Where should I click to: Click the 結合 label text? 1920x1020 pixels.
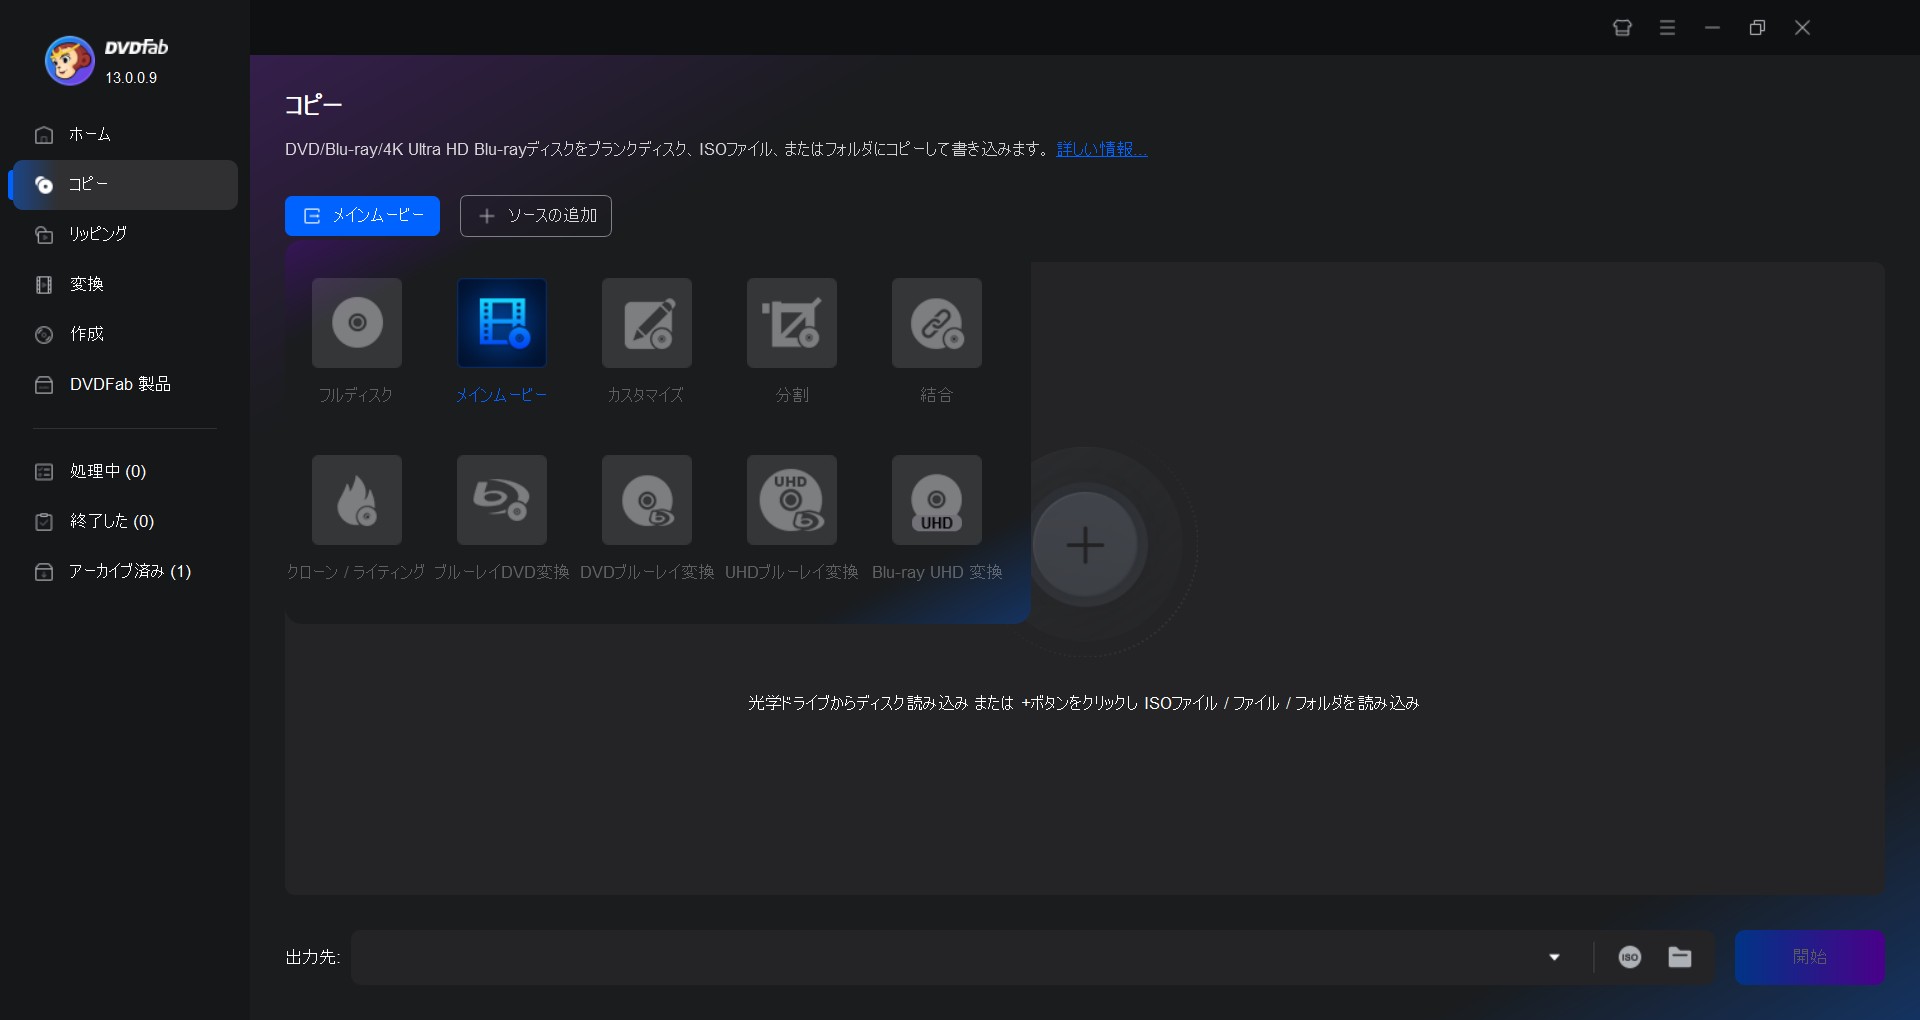click(937, 395)
